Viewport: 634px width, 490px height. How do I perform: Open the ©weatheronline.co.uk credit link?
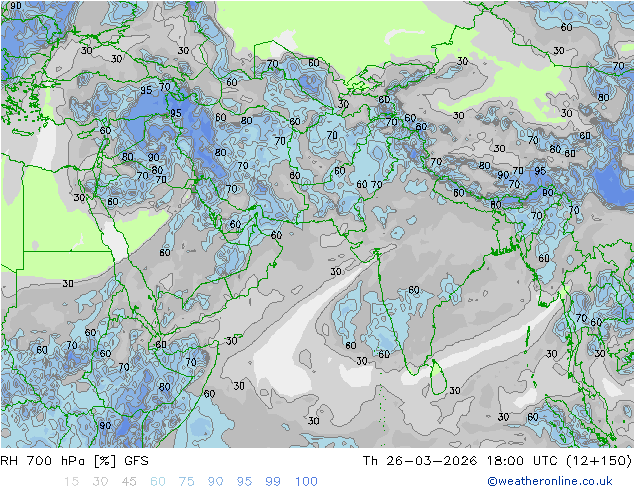[x=549, y=481]
